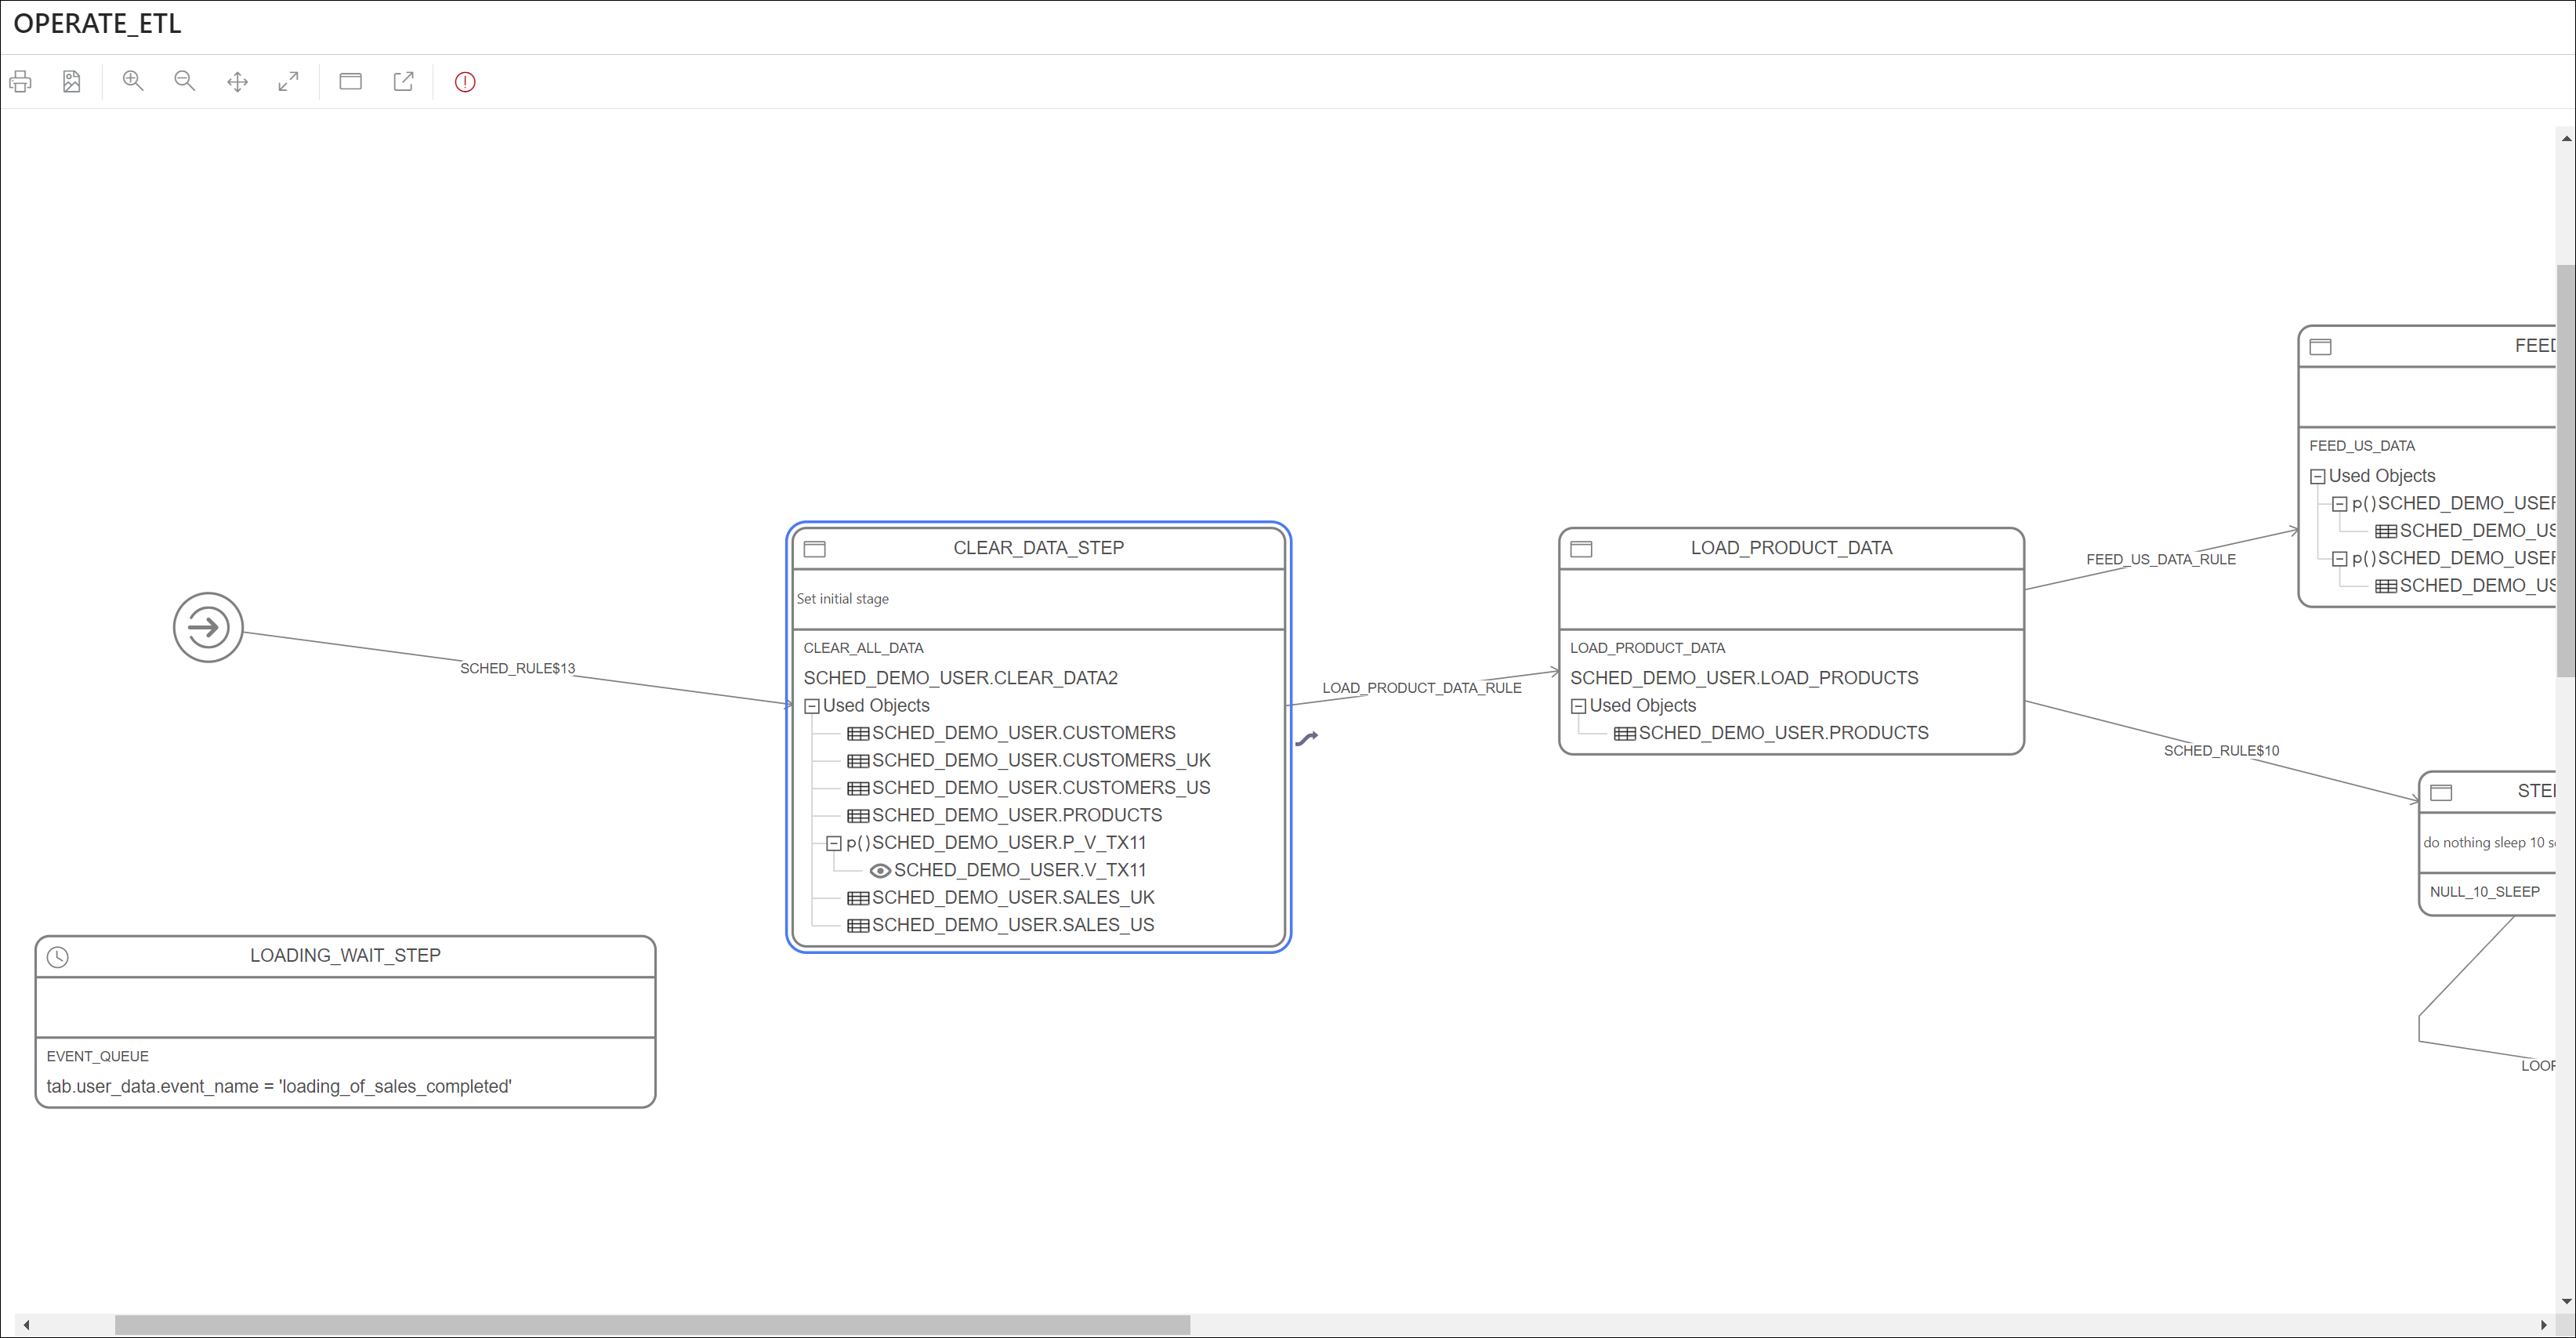Click the window icon in CLEAR_DATA_STEP header
Viewport: 2576px width, 1338px height.
point(815,548)
